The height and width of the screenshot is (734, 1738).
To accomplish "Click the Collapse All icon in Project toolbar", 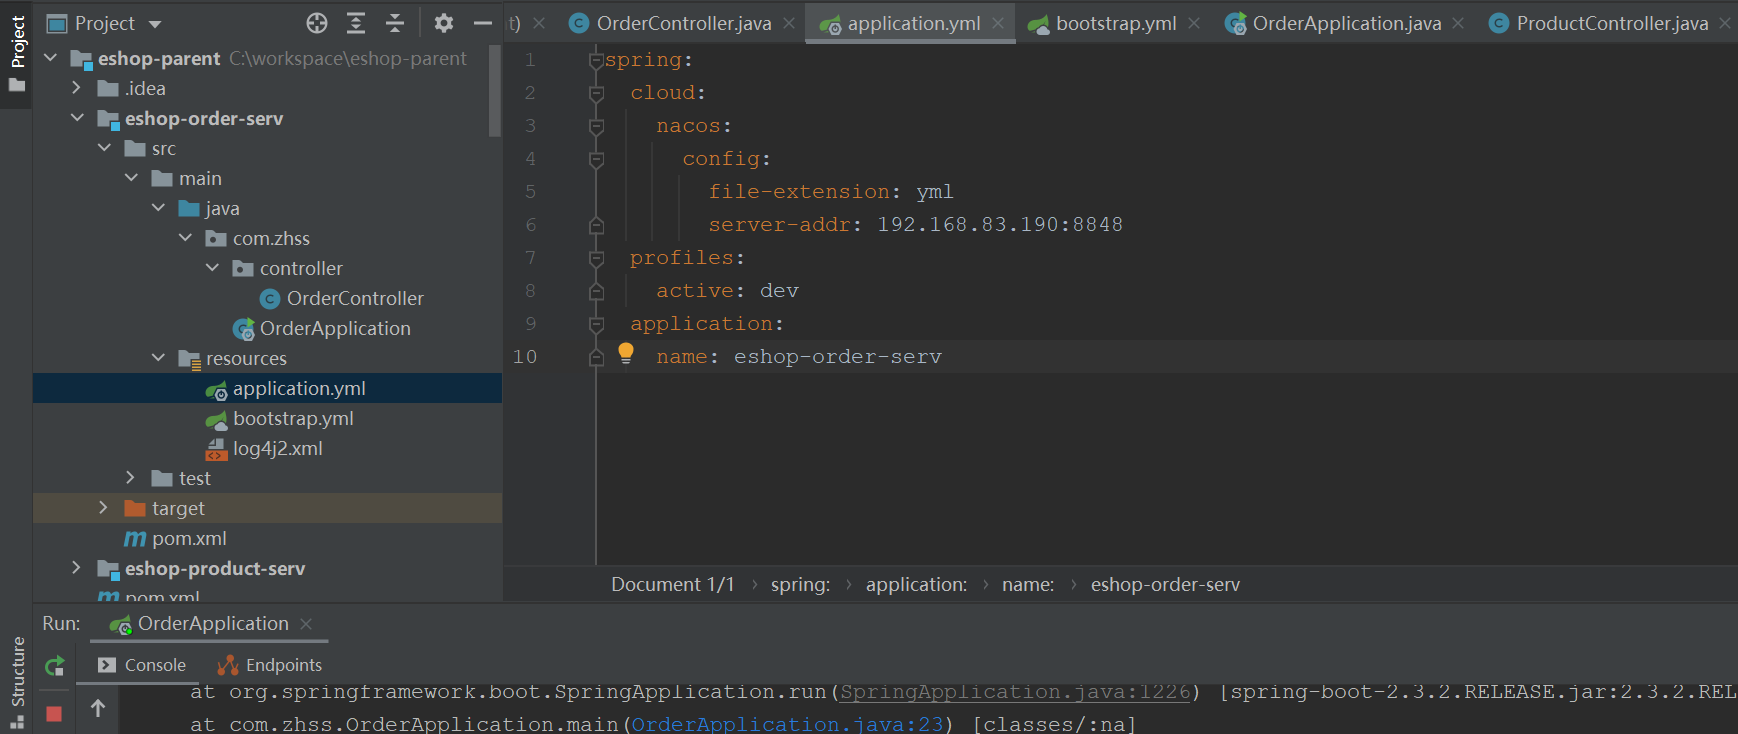I will click(395, 23).
